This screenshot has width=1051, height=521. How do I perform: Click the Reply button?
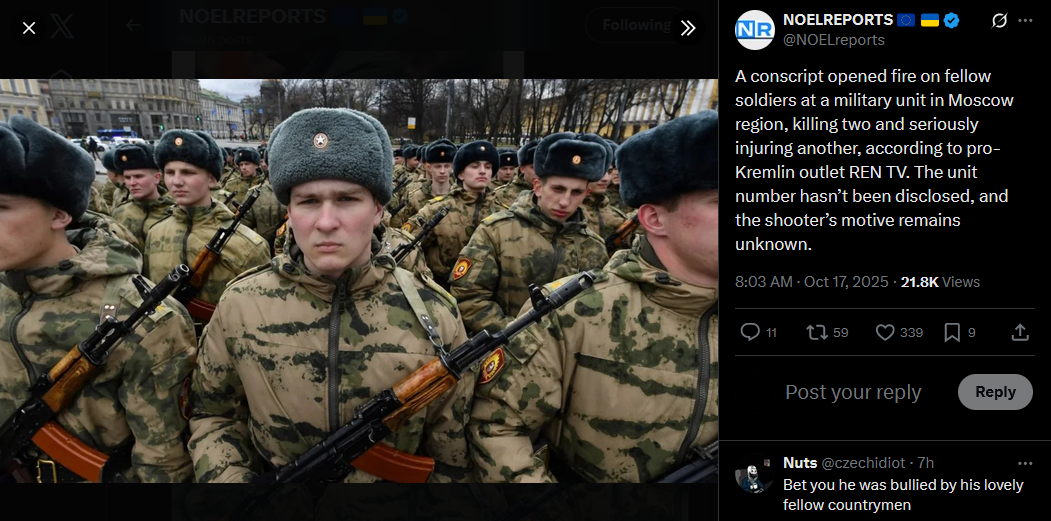pos(995,392)
